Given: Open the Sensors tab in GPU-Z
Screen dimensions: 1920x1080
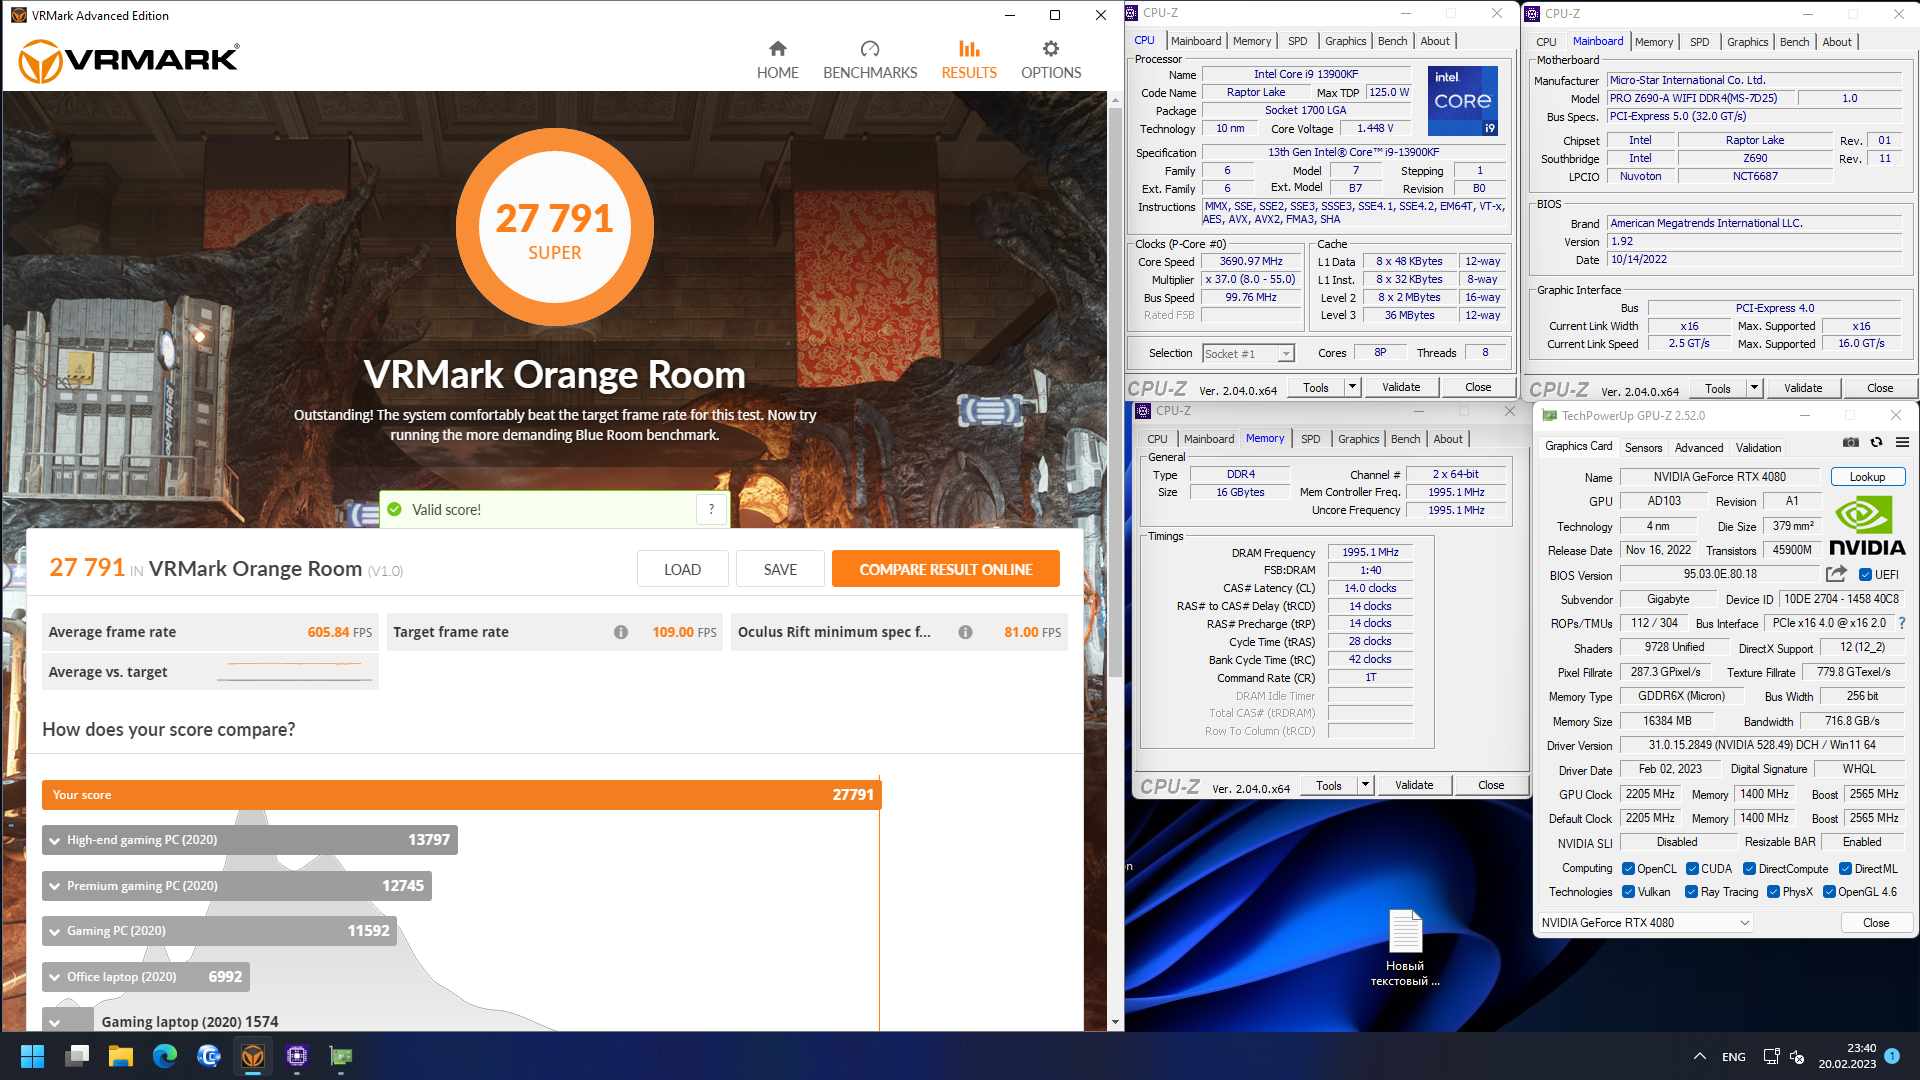Looking at the screenshot, I should [x=1643, y=448].
